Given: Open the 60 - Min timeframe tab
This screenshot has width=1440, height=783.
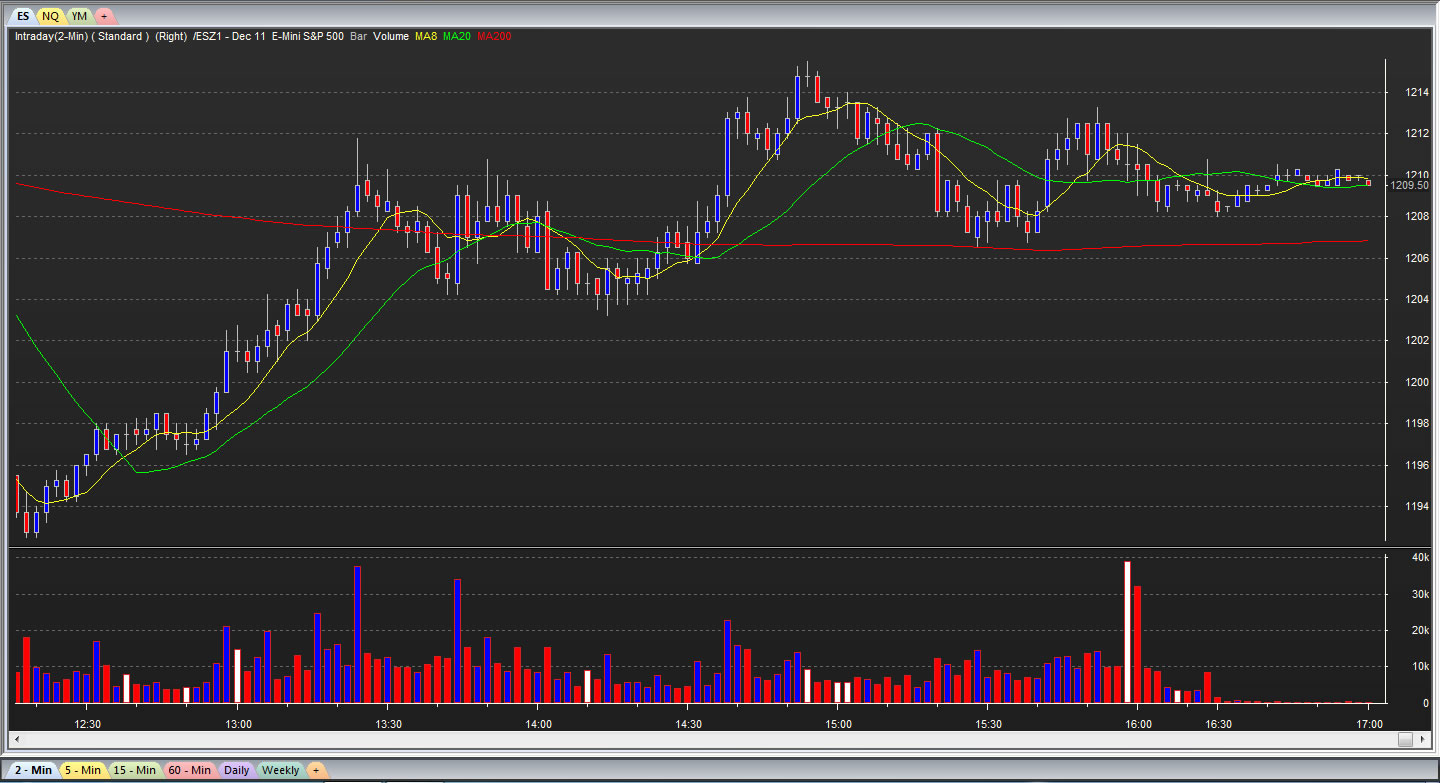Looking at the screenshot, I should (x=189, y=770).
